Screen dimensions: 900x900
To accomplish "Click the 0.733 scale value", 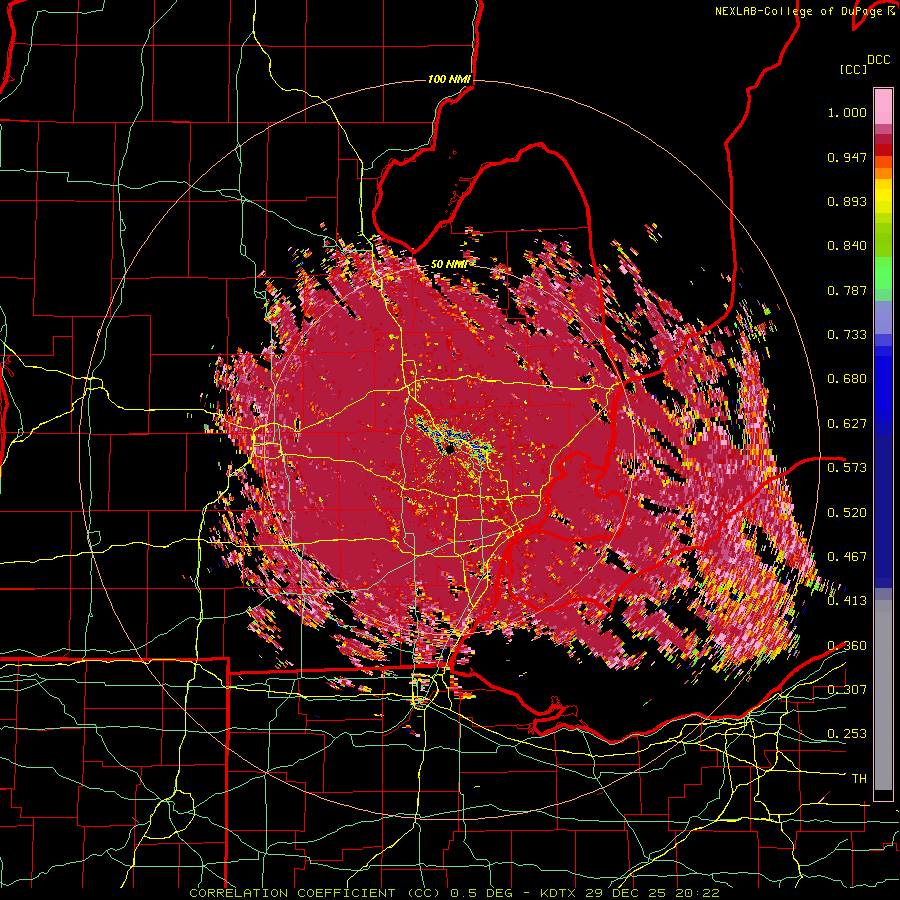I will pyautogui.click(x=847, y=335).
